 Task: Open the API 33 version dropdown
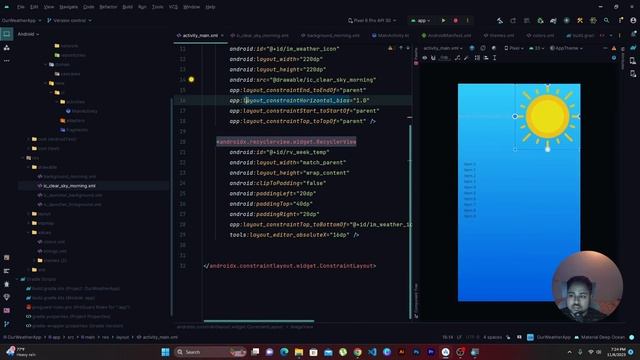[x=537, y=48]
